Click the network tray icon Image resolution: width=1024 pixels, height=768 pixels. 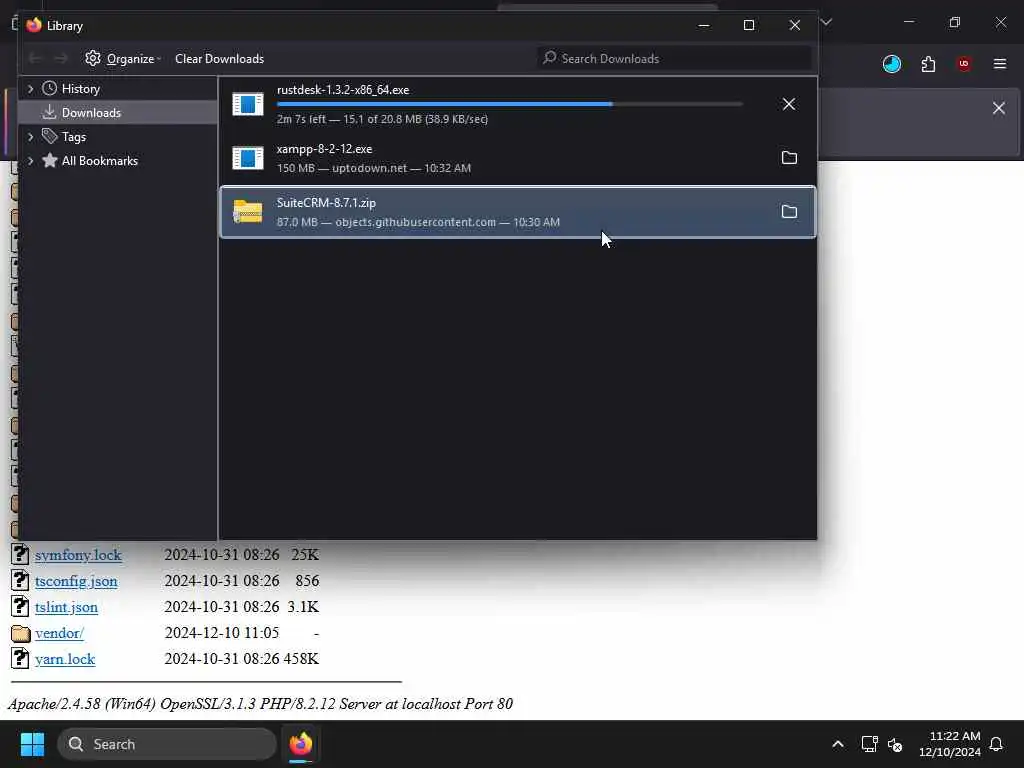pos(869,744)
